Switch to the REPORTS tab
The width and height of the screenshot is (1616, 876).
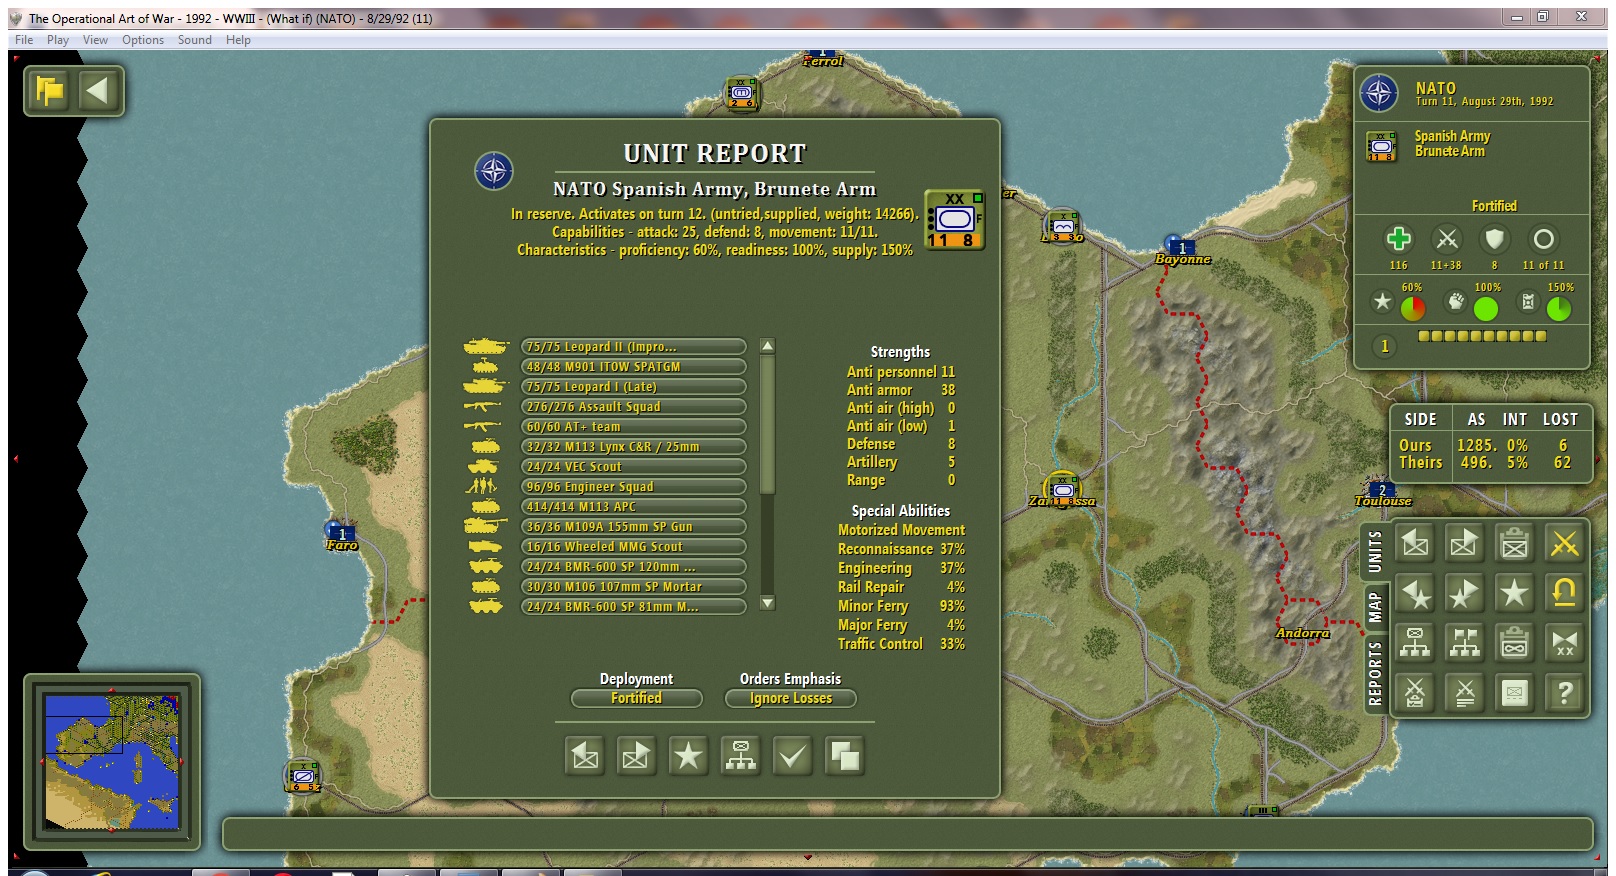click(1375, 673)
